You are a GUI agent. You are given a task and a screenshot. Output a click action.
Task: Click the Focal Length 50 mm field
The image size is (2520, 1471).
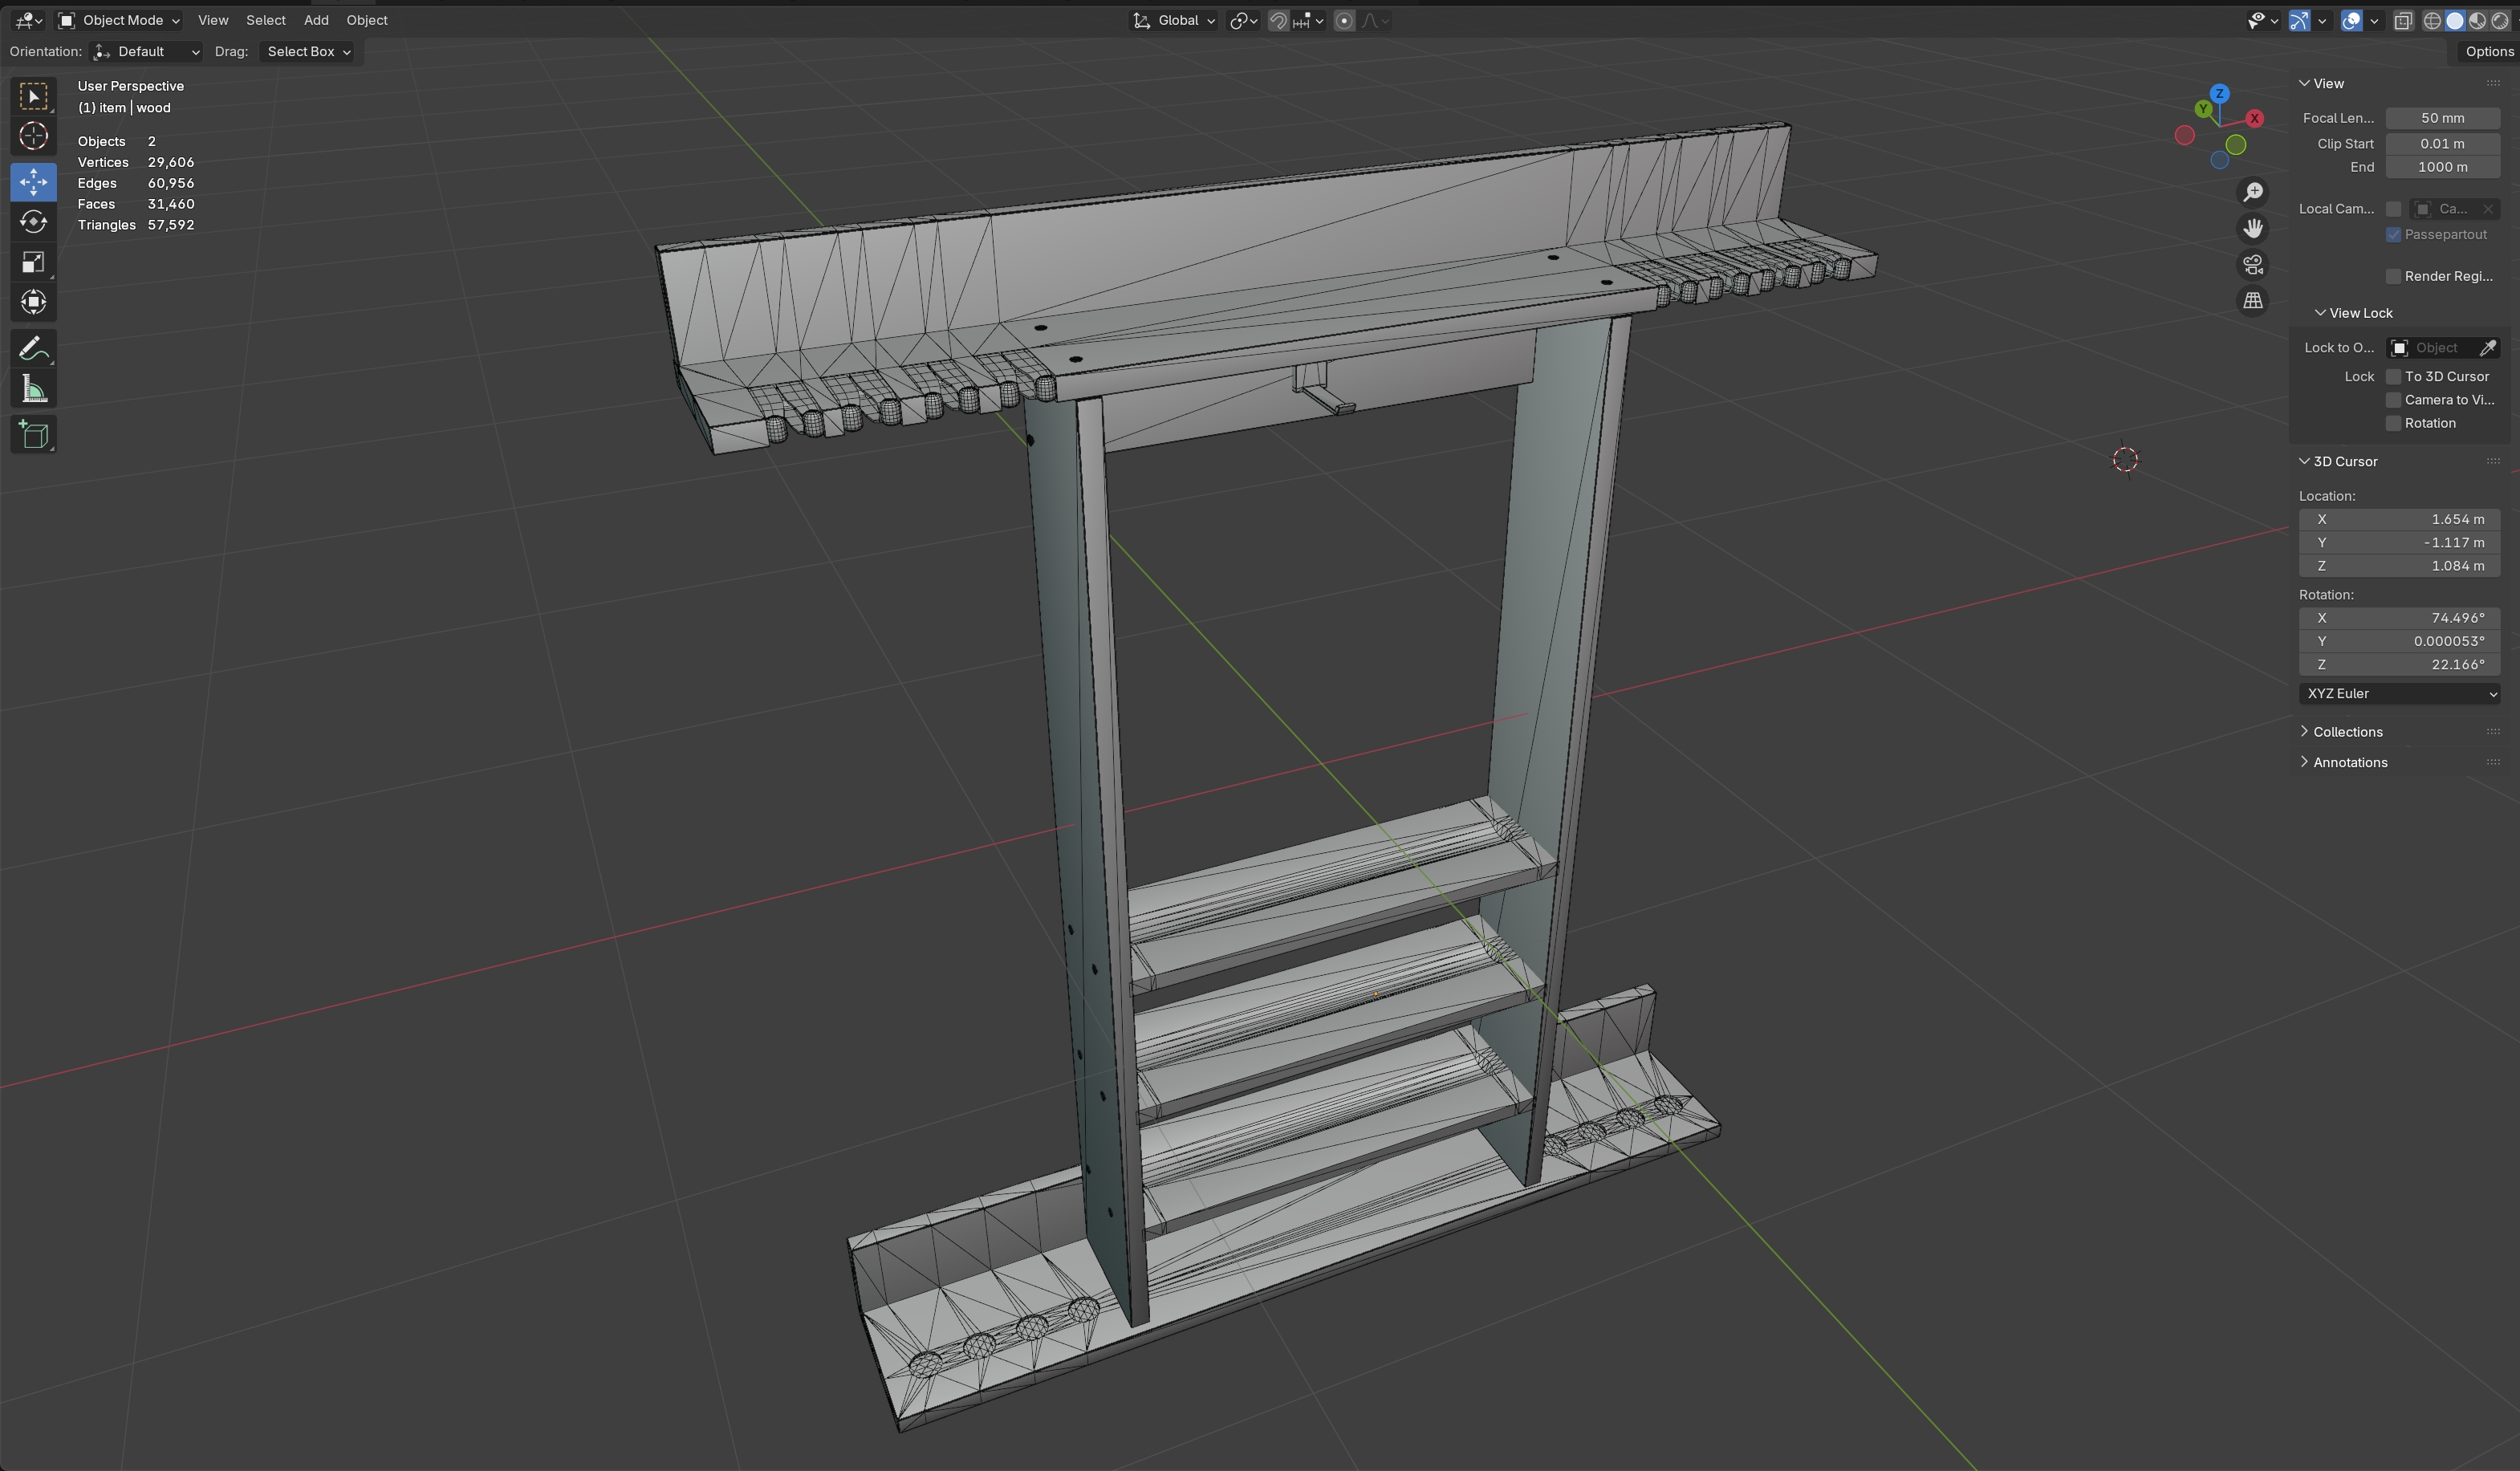point(2441,118)
